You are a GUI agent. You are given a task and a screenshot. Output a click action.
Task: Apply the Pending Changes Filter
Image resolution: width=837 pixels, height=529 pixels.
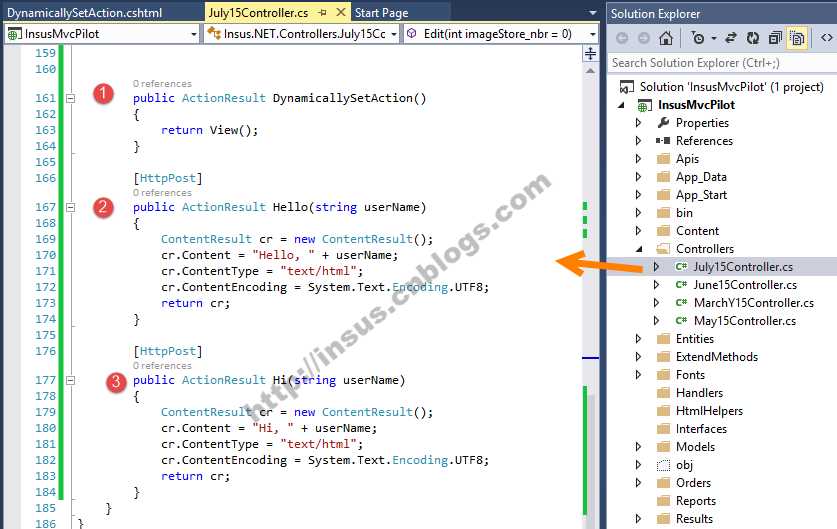[697, 38]
